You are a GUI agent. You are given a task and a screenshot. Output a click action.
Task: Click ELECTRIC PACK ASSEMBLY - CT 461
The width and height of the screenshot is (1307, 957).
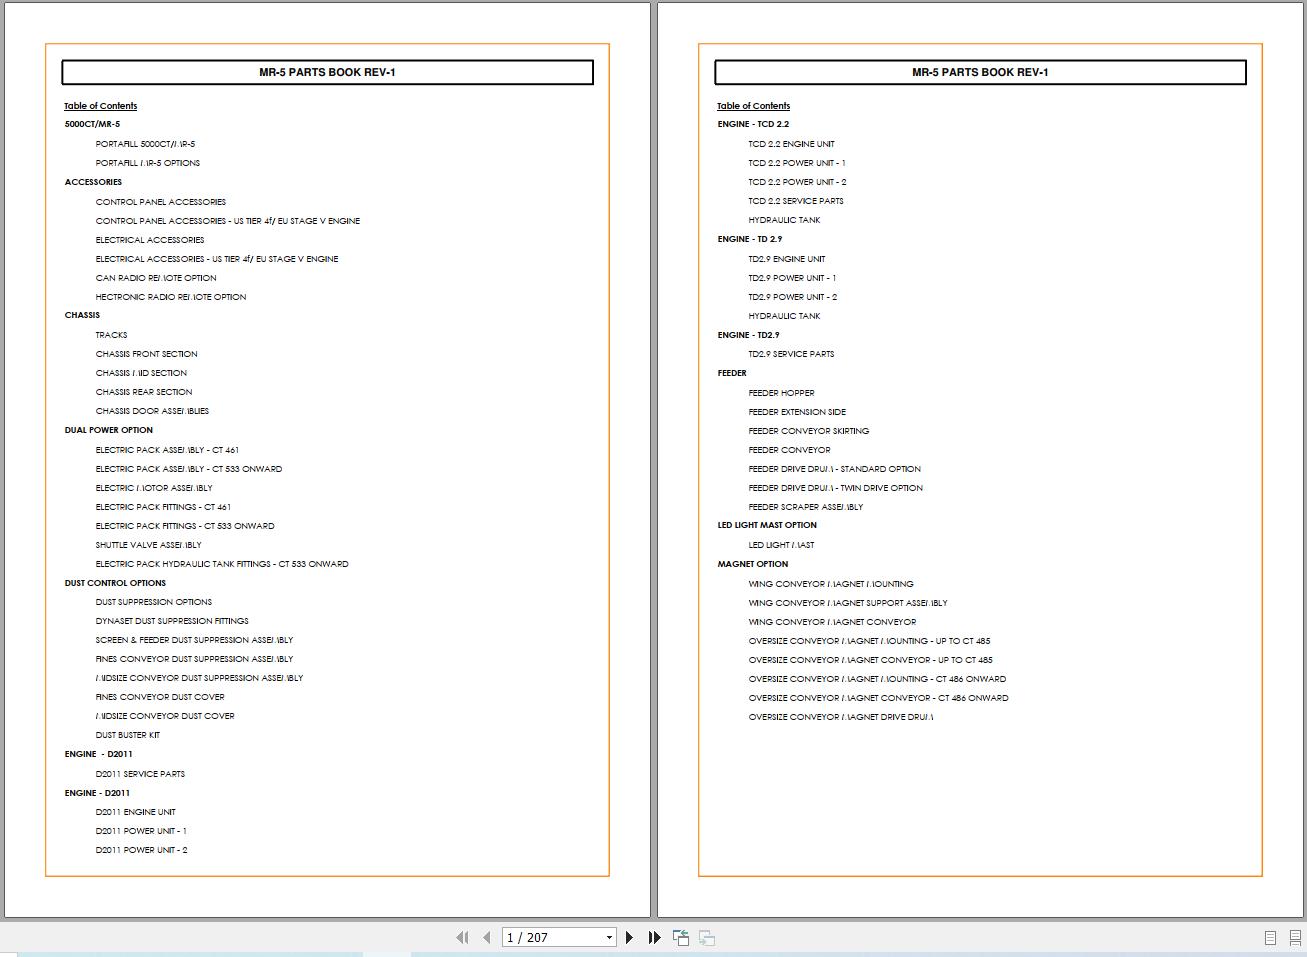(167, 450)
